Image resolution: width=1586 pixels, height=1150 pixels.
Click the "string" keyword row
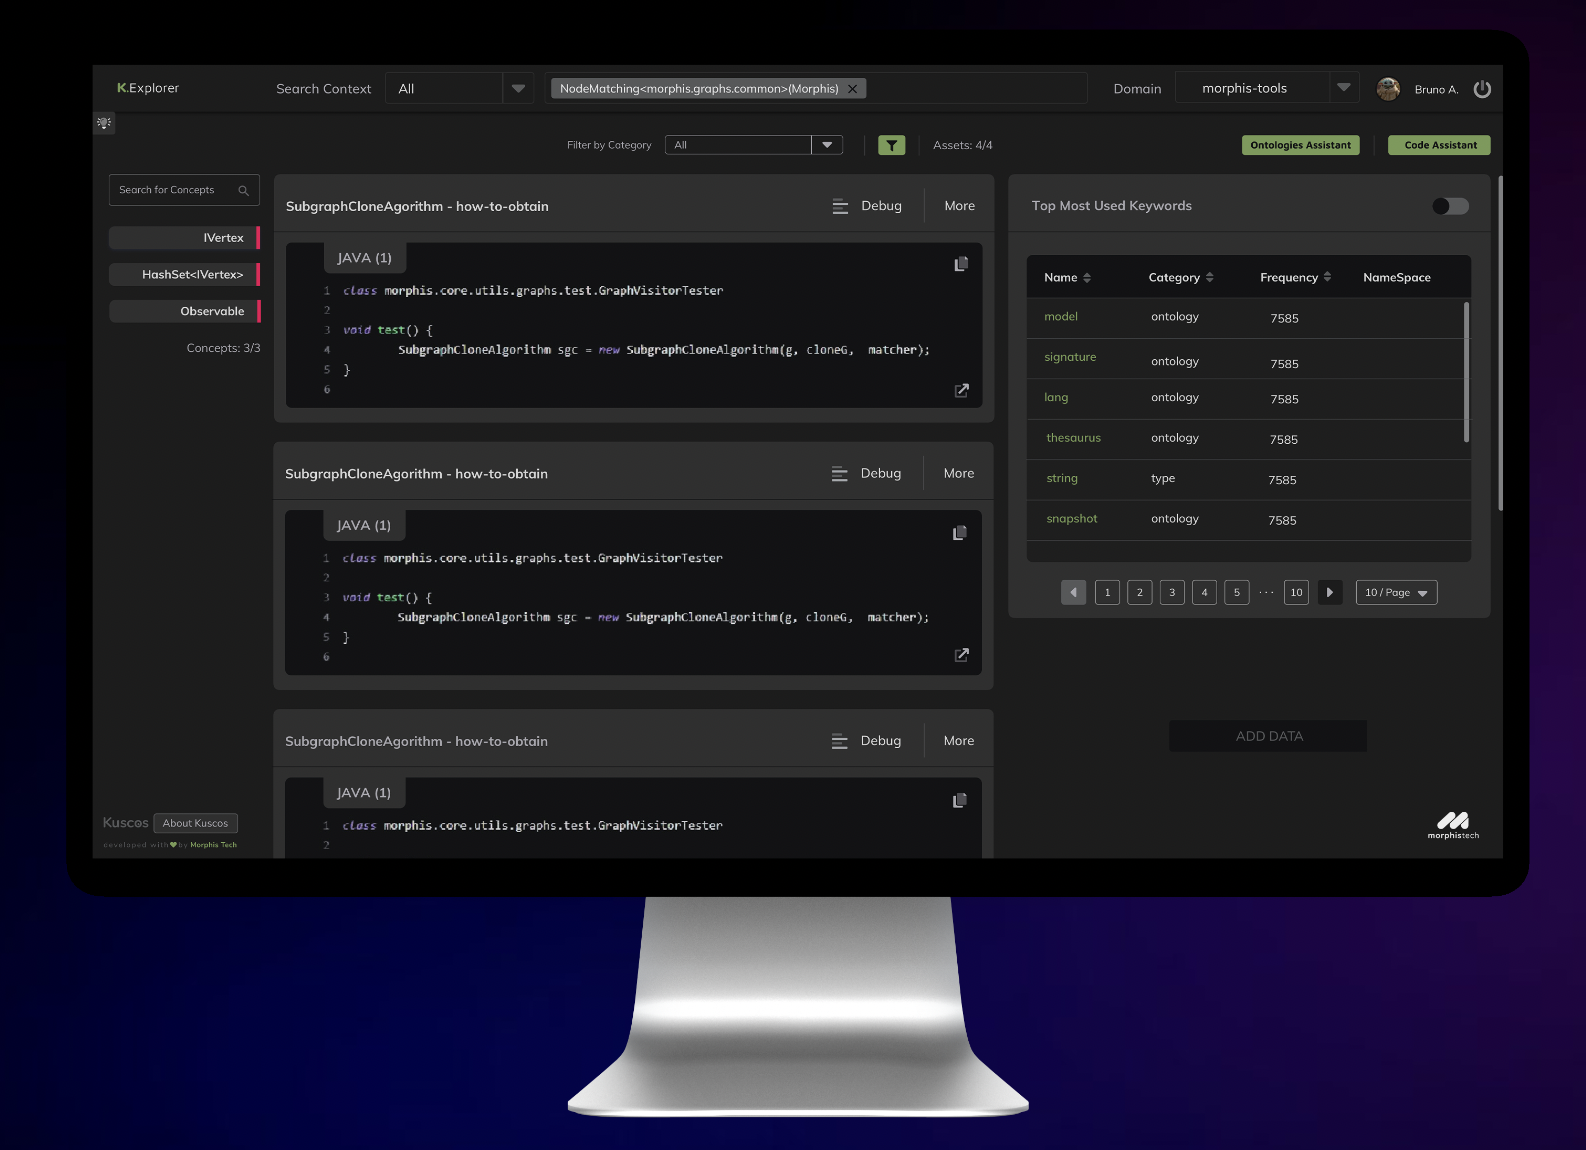[x=1248, y=480]
